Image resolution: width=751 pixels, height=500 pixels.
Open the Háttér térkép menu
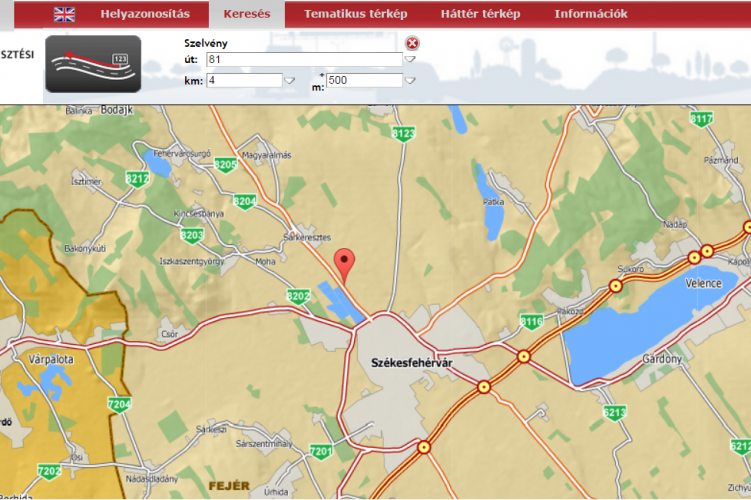click(480, 14)
